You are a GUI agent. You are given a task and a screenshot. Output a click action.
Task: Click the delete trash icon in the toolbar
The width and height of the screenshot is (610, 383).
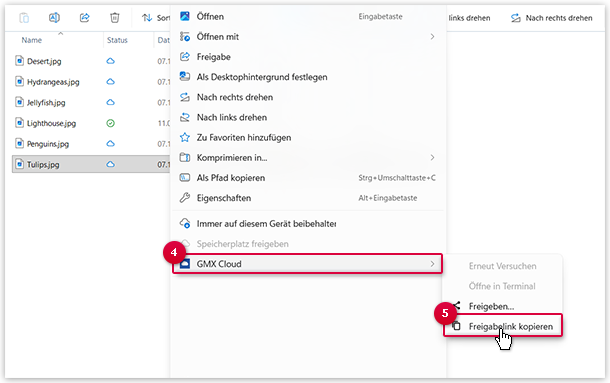[x=114, y=18]
